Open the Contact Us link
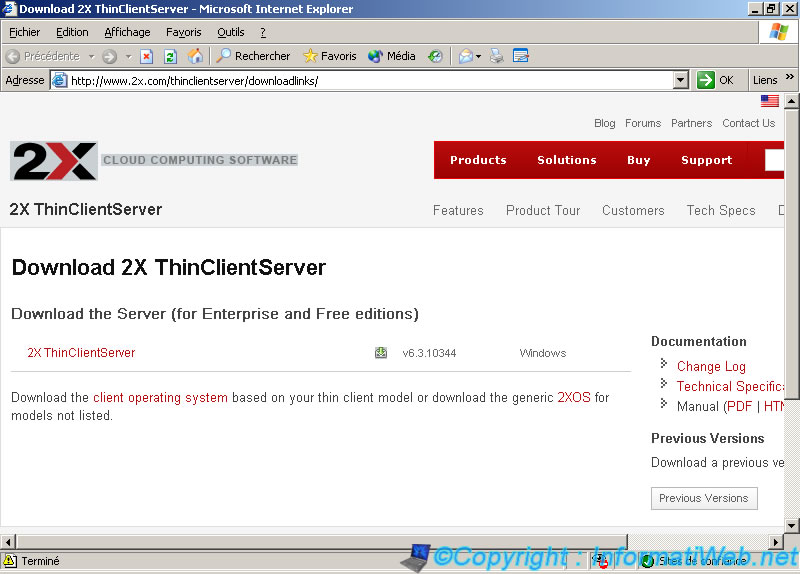Screen dimensions: 800x574 click(x=748, y=123)
